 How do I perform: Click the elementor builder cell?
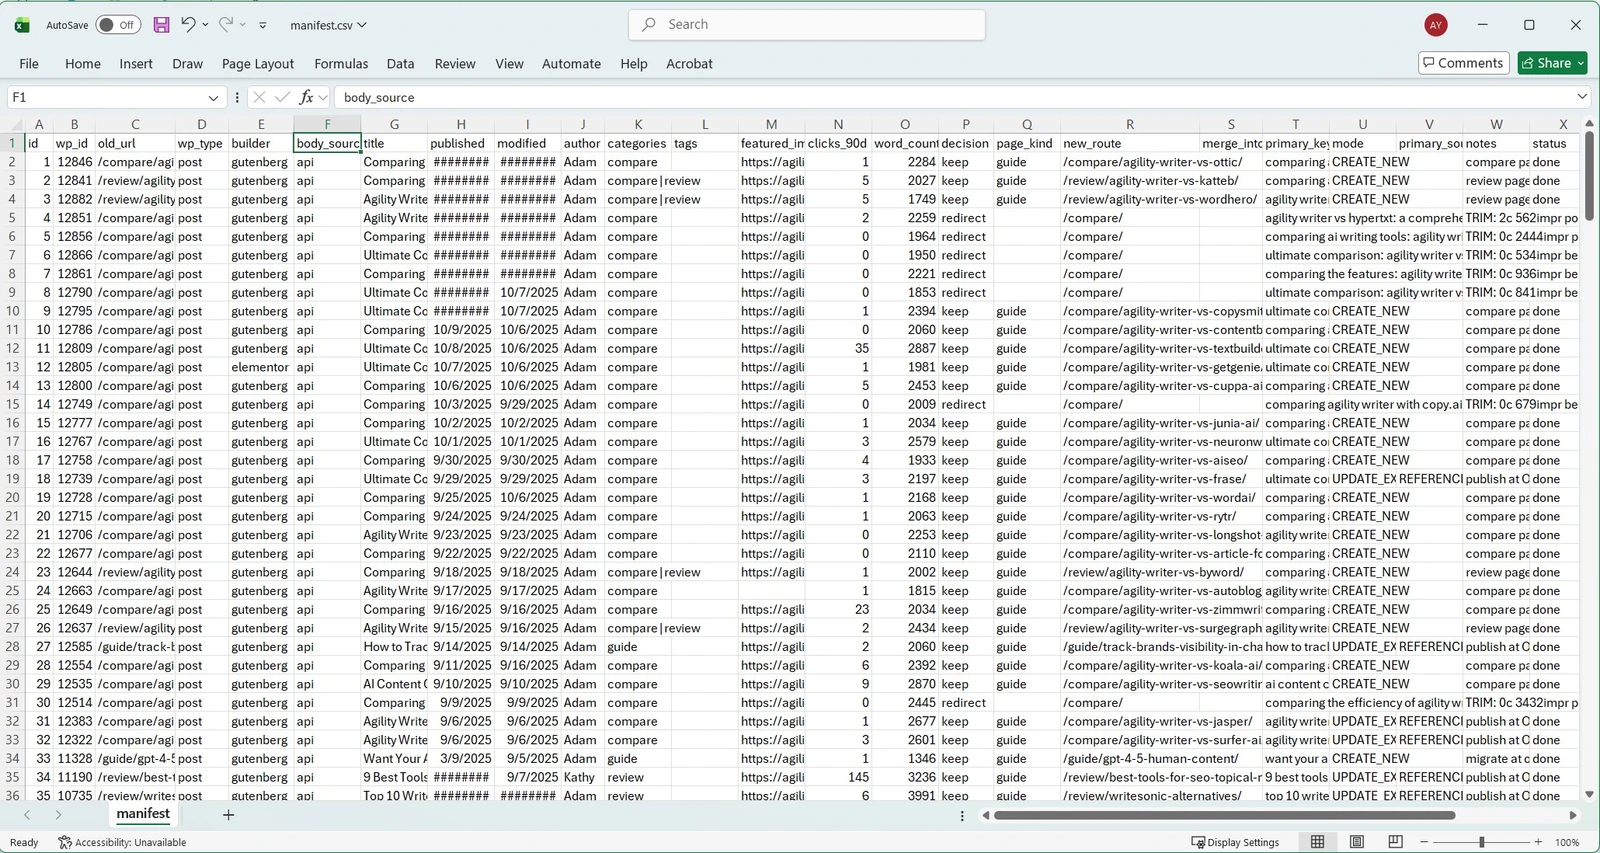coord(261,367)
